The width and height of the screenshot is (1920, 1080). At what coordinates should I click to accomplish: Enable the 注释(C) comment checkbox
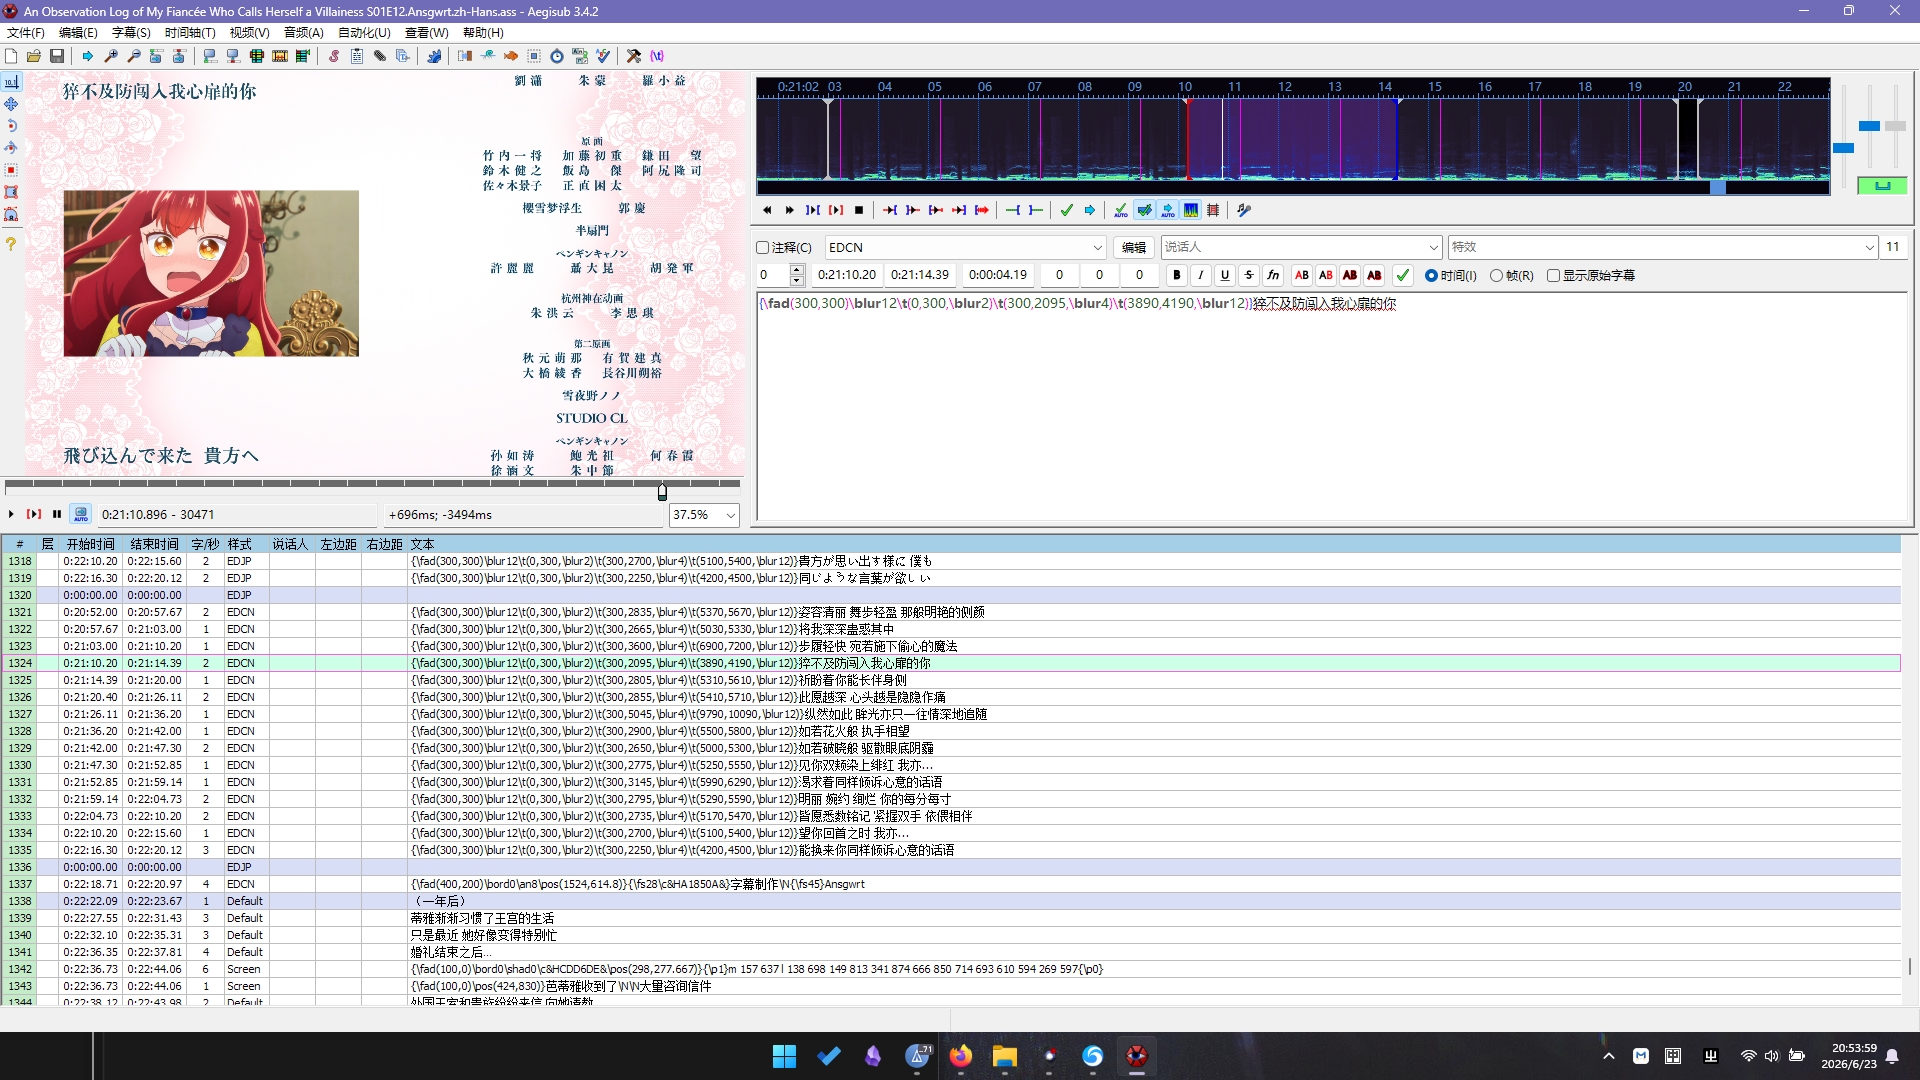(763, 247)
